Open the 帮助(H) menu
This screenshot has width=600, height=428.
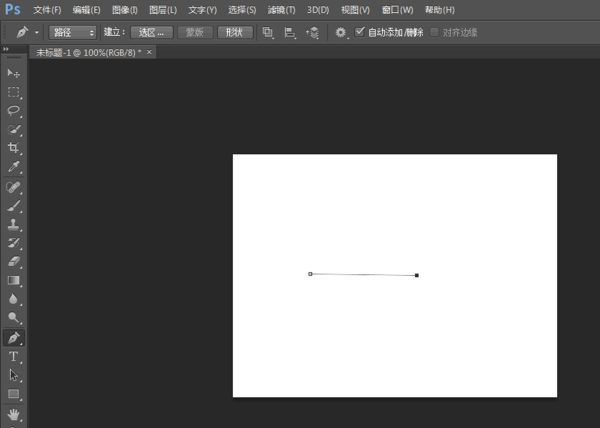[x=440, y=10]
